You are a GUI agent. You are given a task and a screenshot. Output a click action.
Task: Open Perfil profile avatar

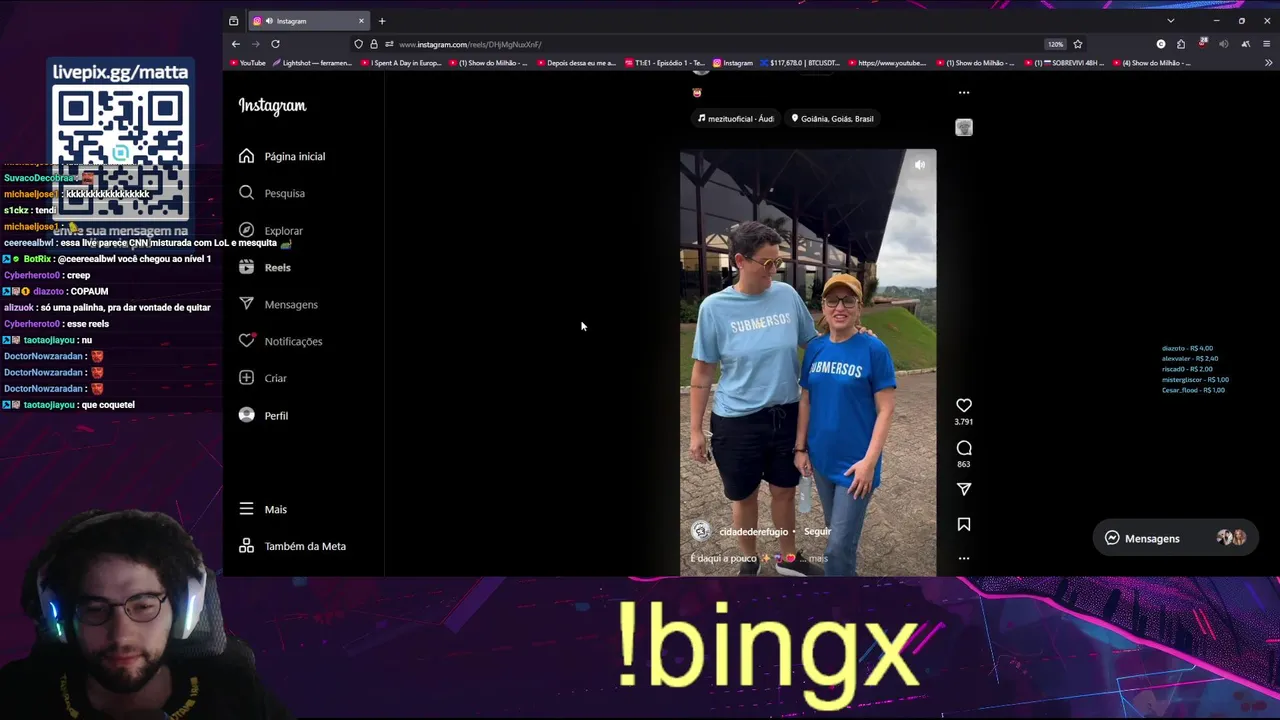(247, 415)
